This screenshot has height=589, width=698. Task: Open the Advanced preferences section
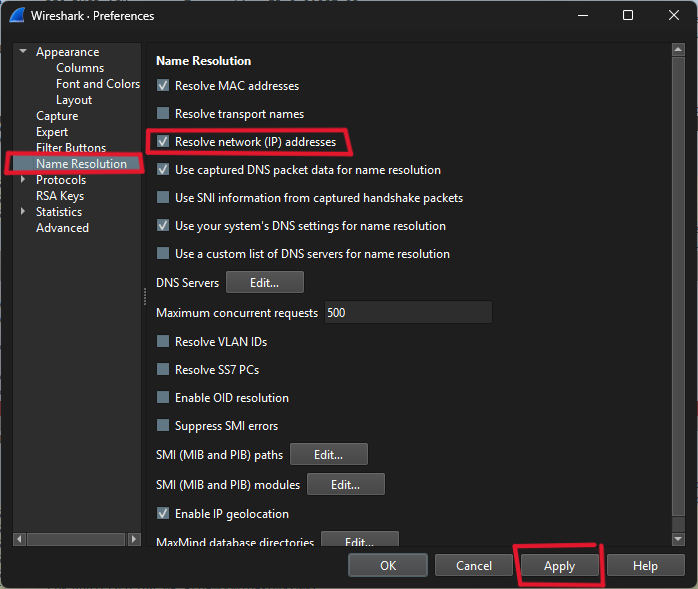(x=62, y=228)
